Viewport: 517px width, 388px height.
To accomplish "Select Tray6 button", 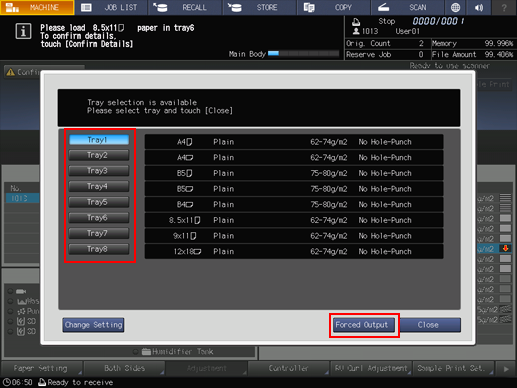I will [99, 218].
